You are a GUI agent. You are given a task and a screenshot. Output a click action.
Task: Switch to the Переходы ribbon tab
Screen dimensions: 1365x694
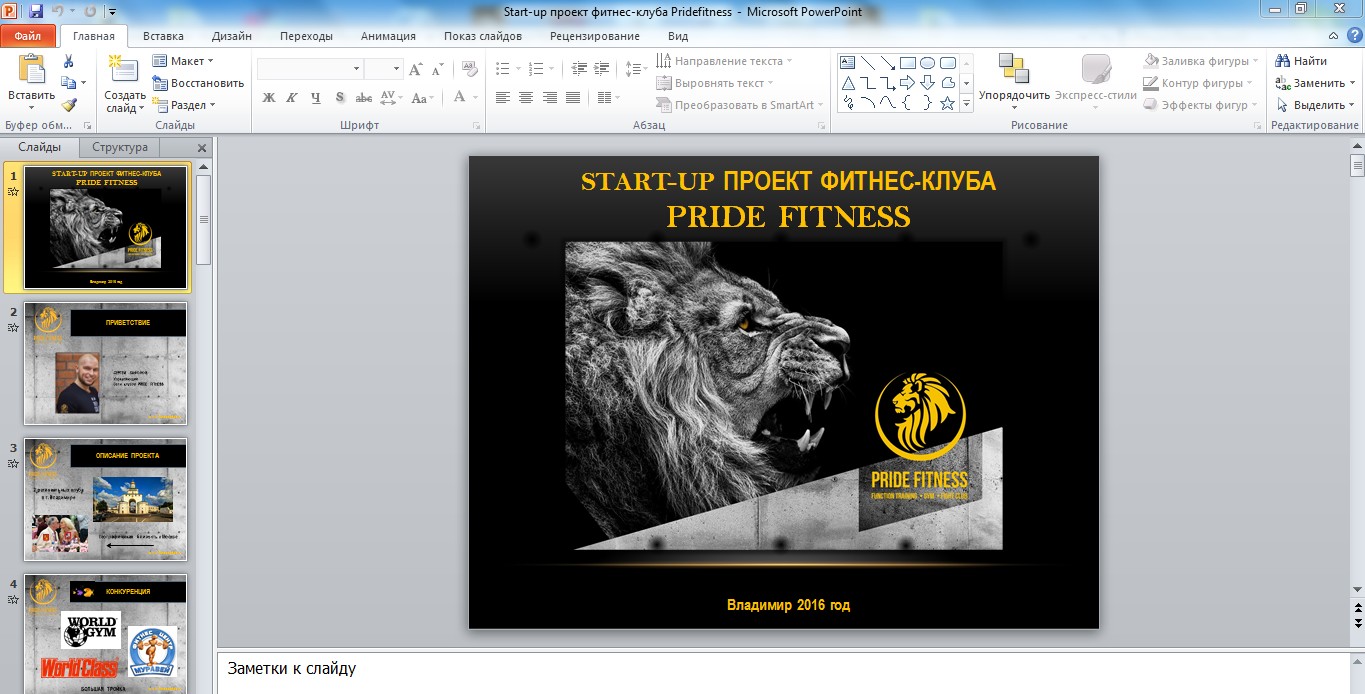(x=306, y=36)
